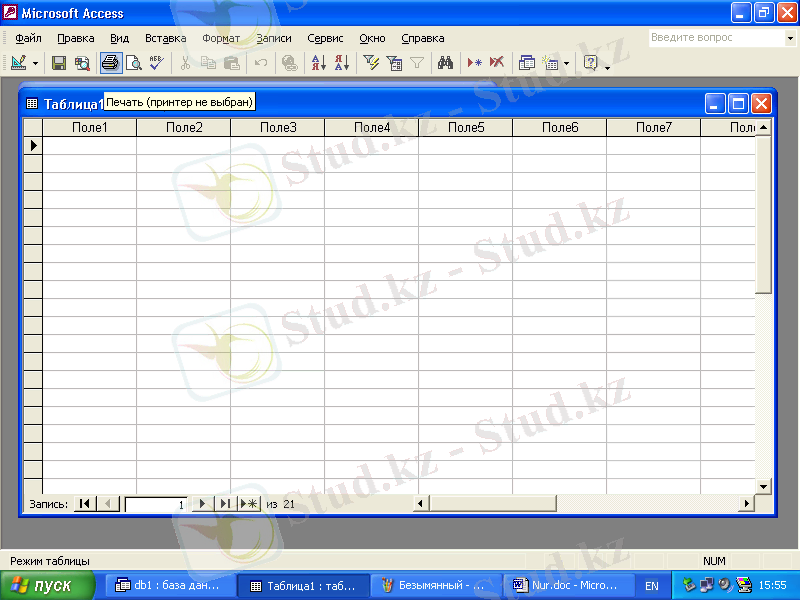This screenshot has height=600, width=800.
Task: Click the New Object toolbar icon
Action: pos(550,63)
